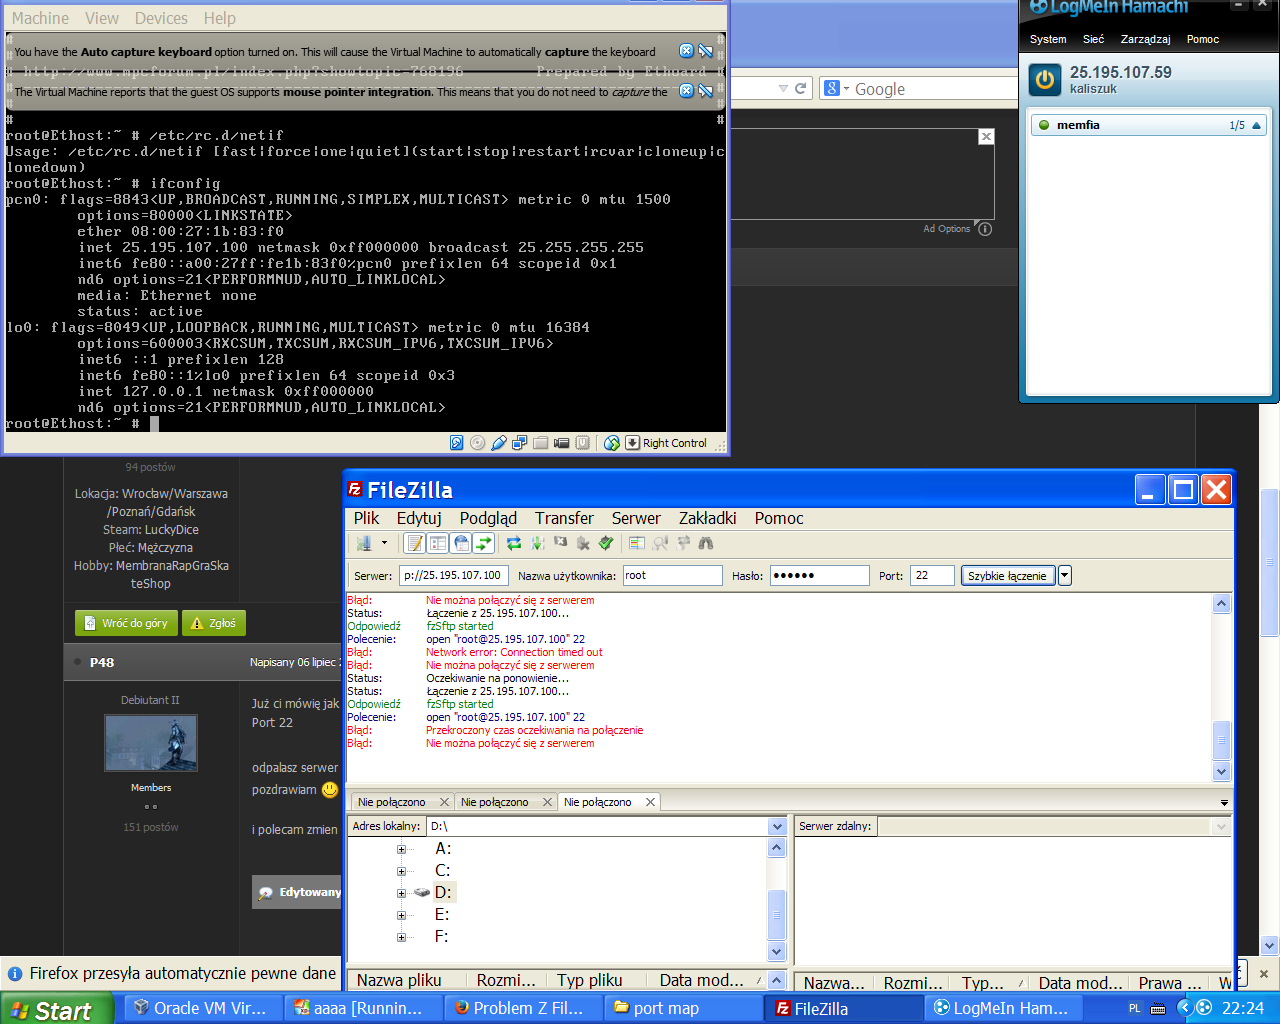
Task: Toggle transfer queue display icon
Action: click(x=484, y=543)
